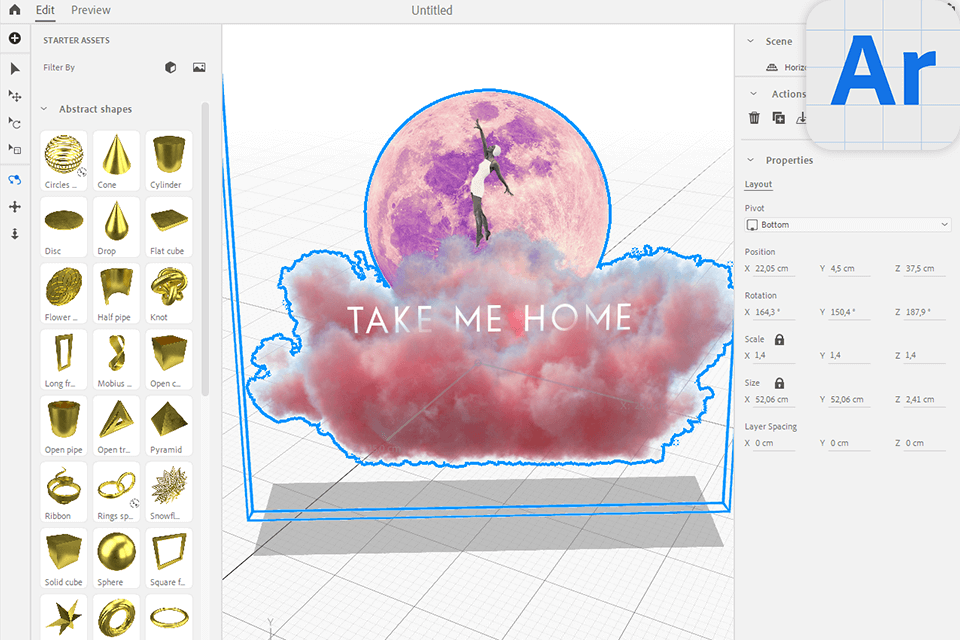Click the Rotation Y field 150,4°
The image size is (960, 640).
click(x=849, y=312)
